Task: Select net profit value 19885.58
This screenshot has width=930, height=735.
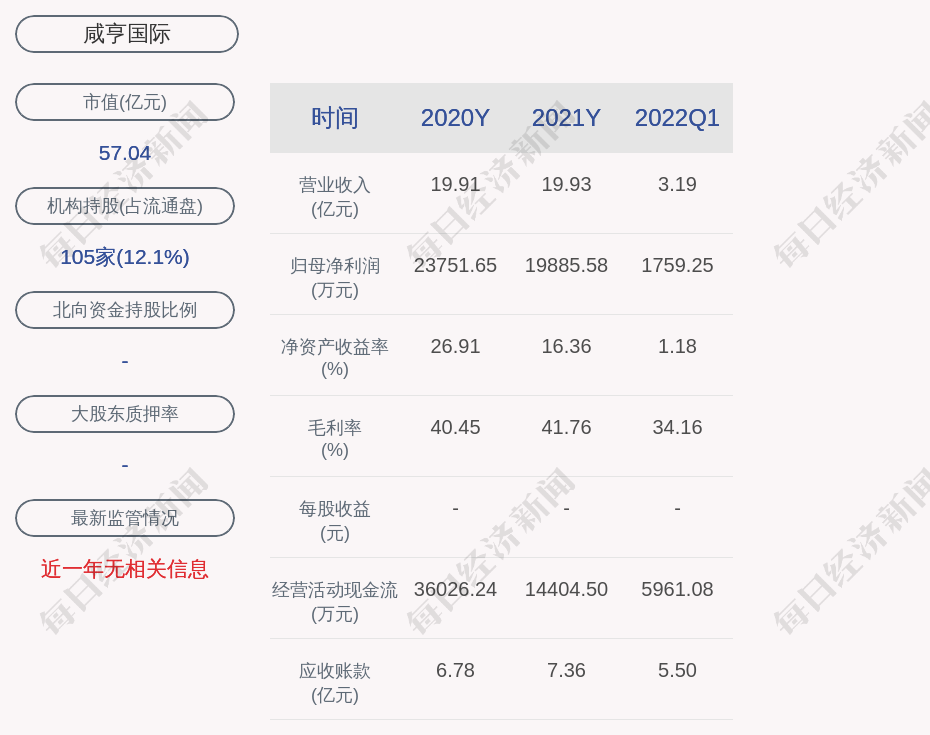Action: pyautogui.click(x=566, y=265)
